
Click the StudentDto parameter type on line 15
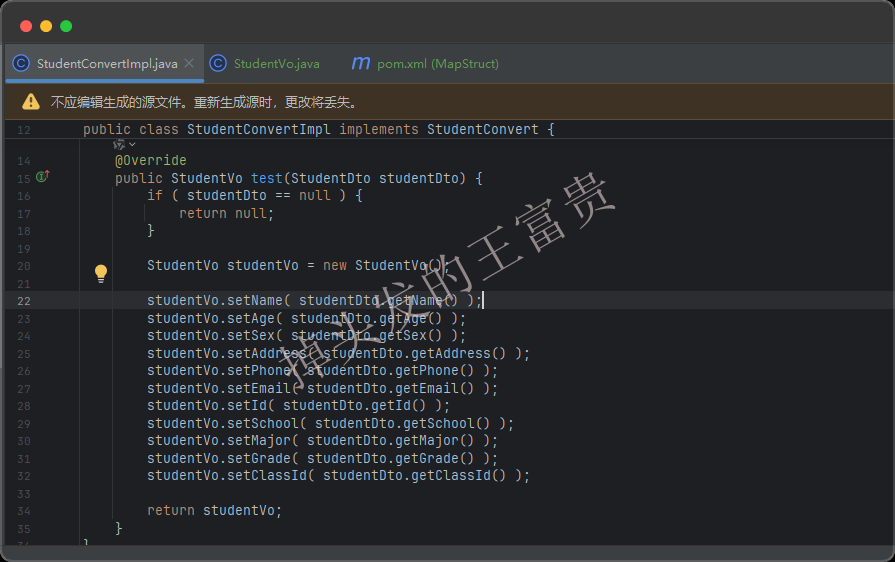330,178
